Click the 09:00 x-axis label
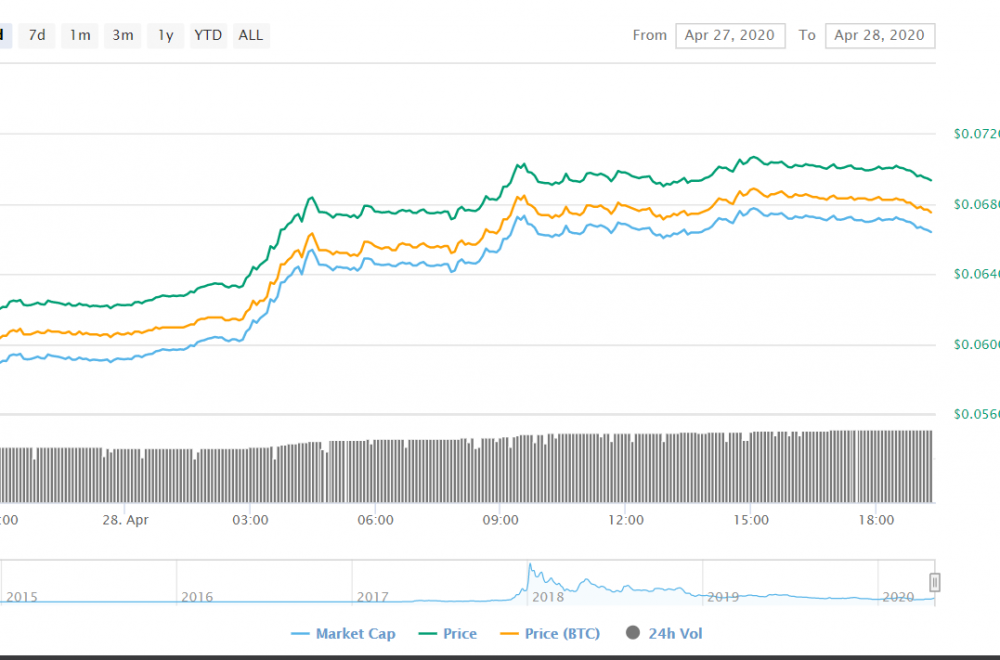 (x=501, y=520)
